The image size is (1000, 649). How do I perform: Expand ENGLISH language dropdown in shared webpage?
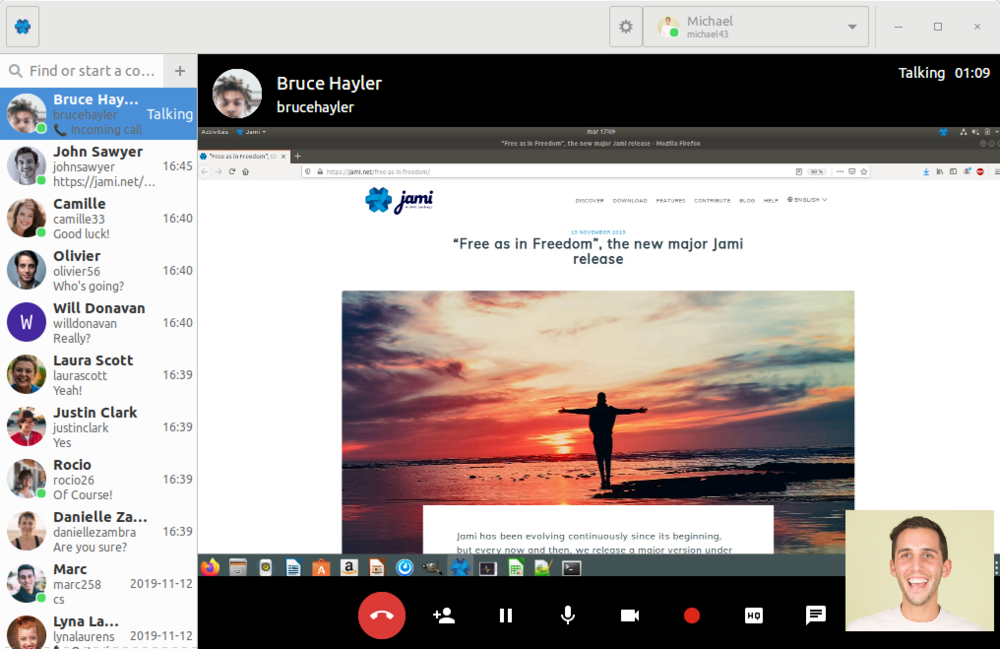point(807,200)
